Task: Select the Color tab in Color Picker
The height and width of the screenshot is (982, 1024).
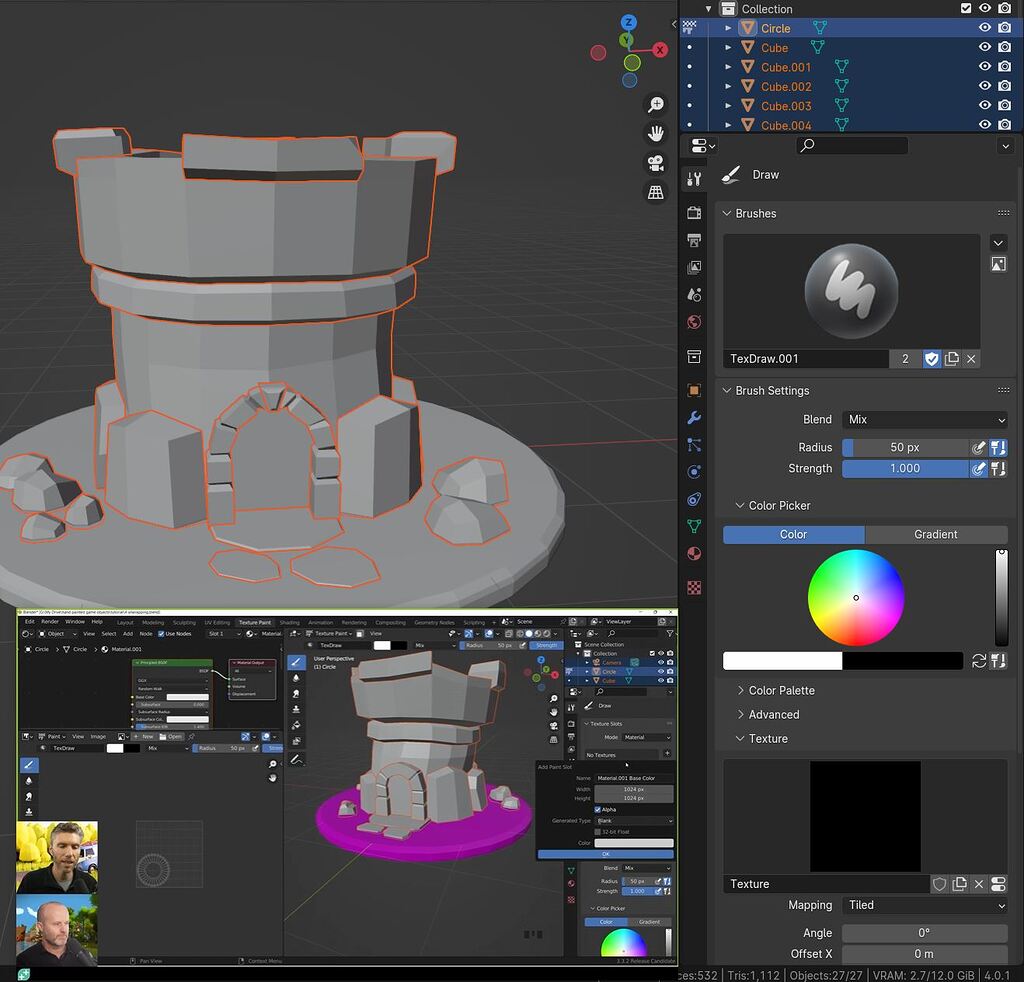Action: coord(793,534)
